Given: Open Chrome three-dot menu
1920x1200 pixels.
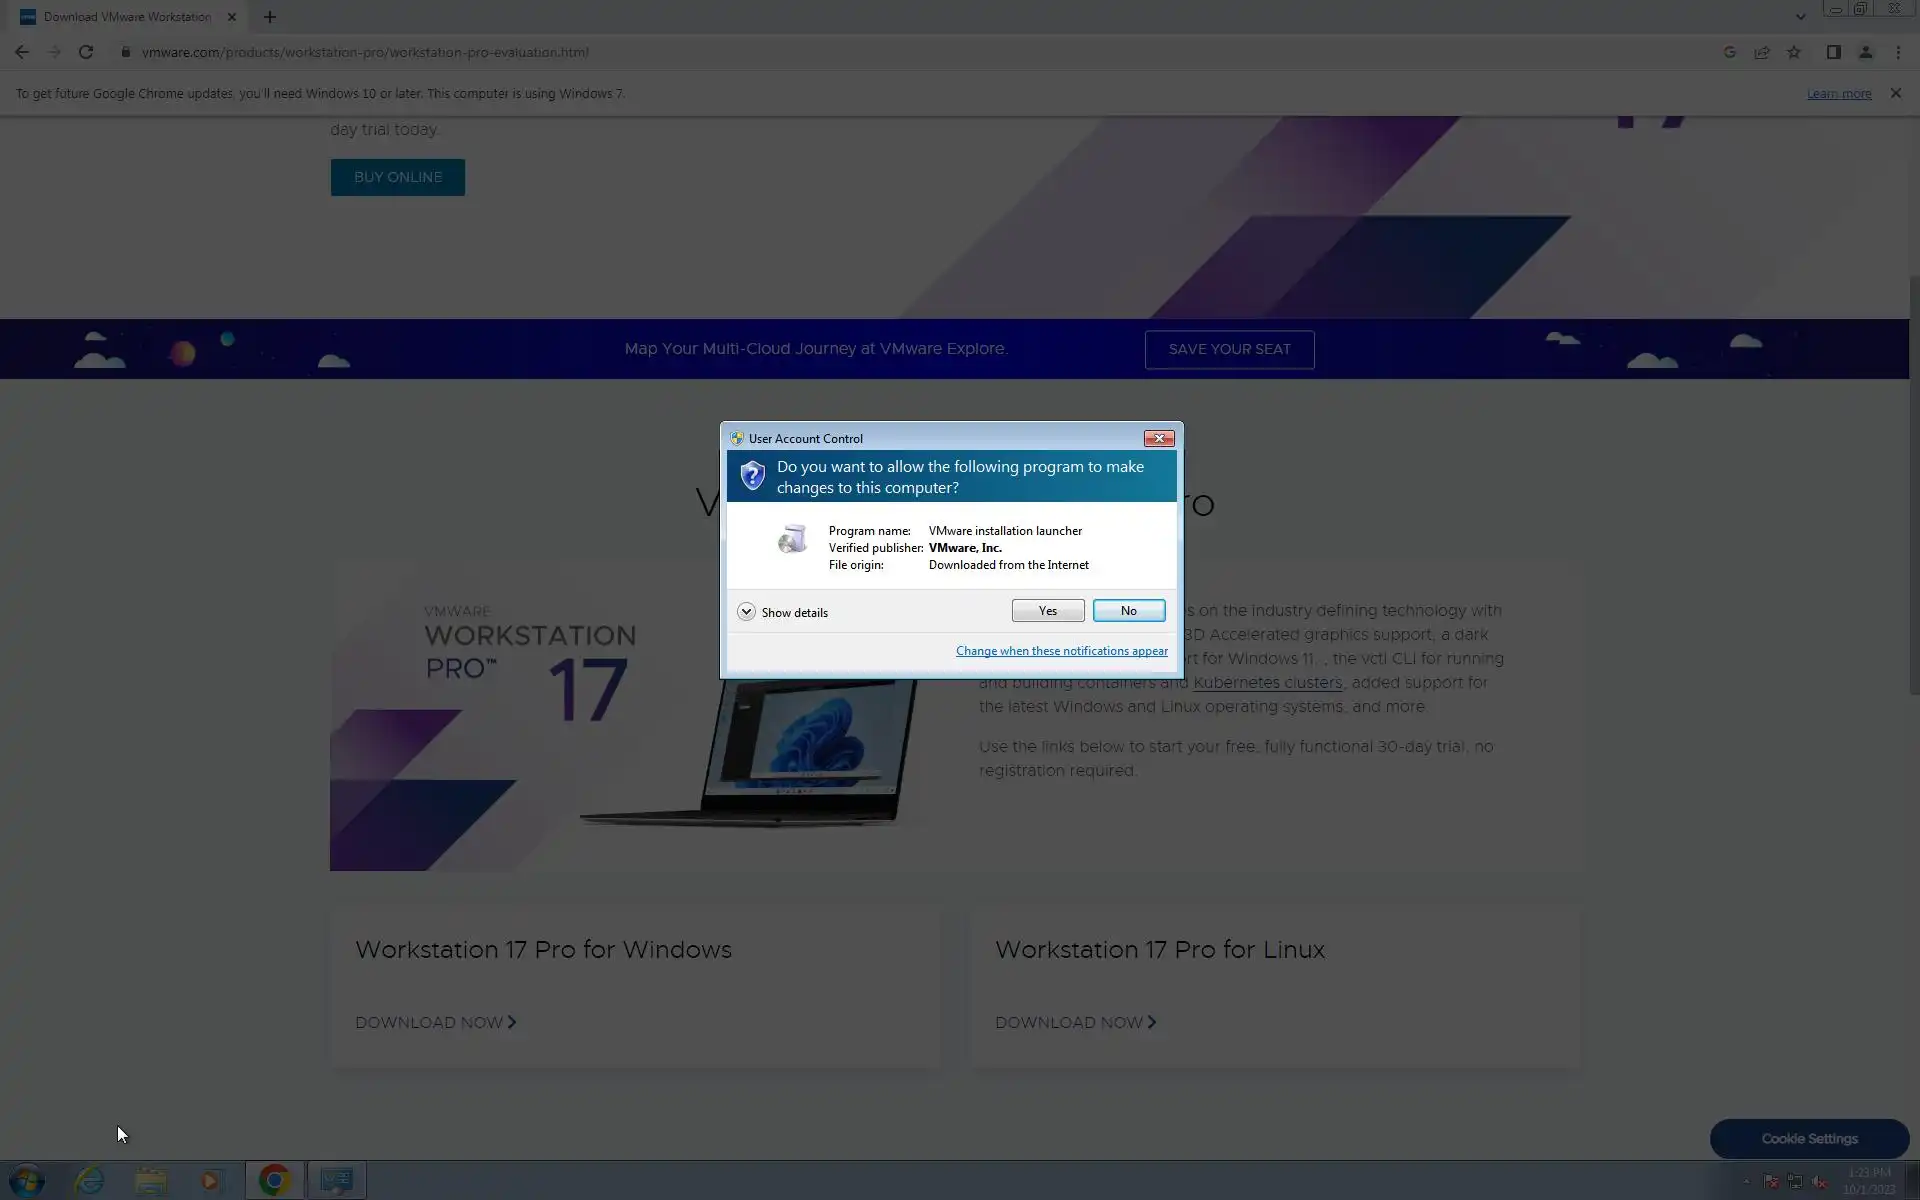Looking at the screenshot, I should (x=1898, y=52).
